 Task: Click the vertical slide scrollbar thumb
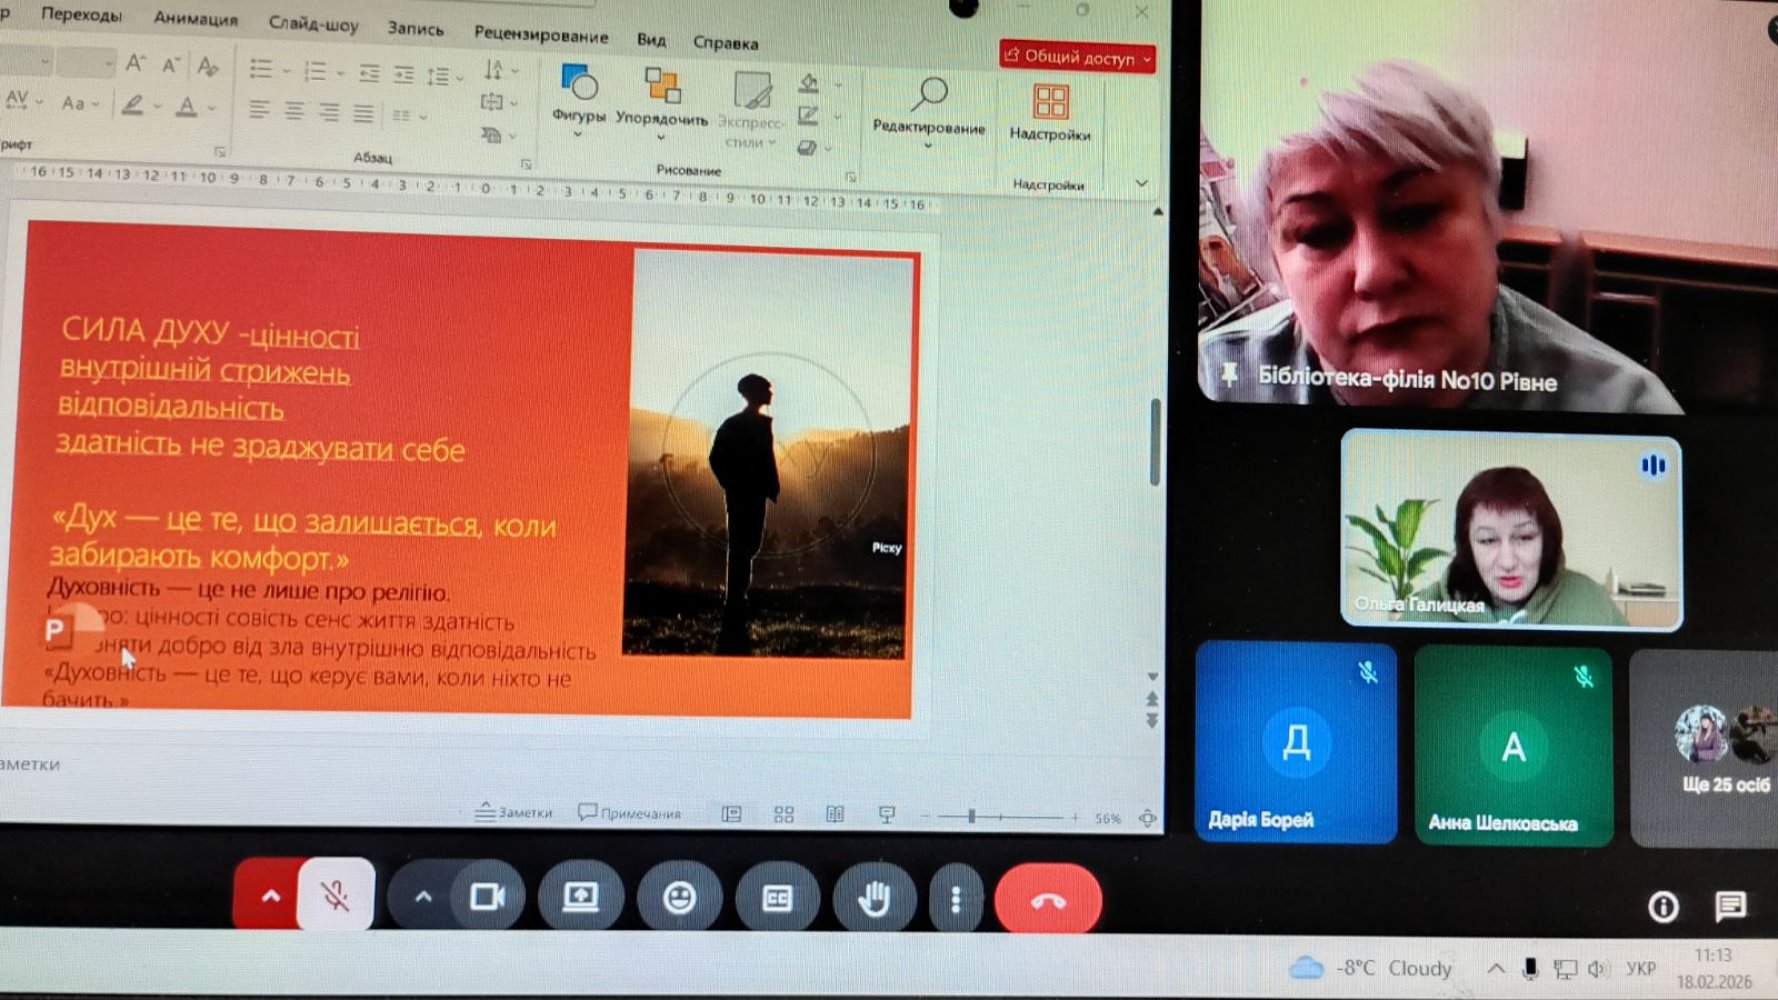[x=1155, y=441]
